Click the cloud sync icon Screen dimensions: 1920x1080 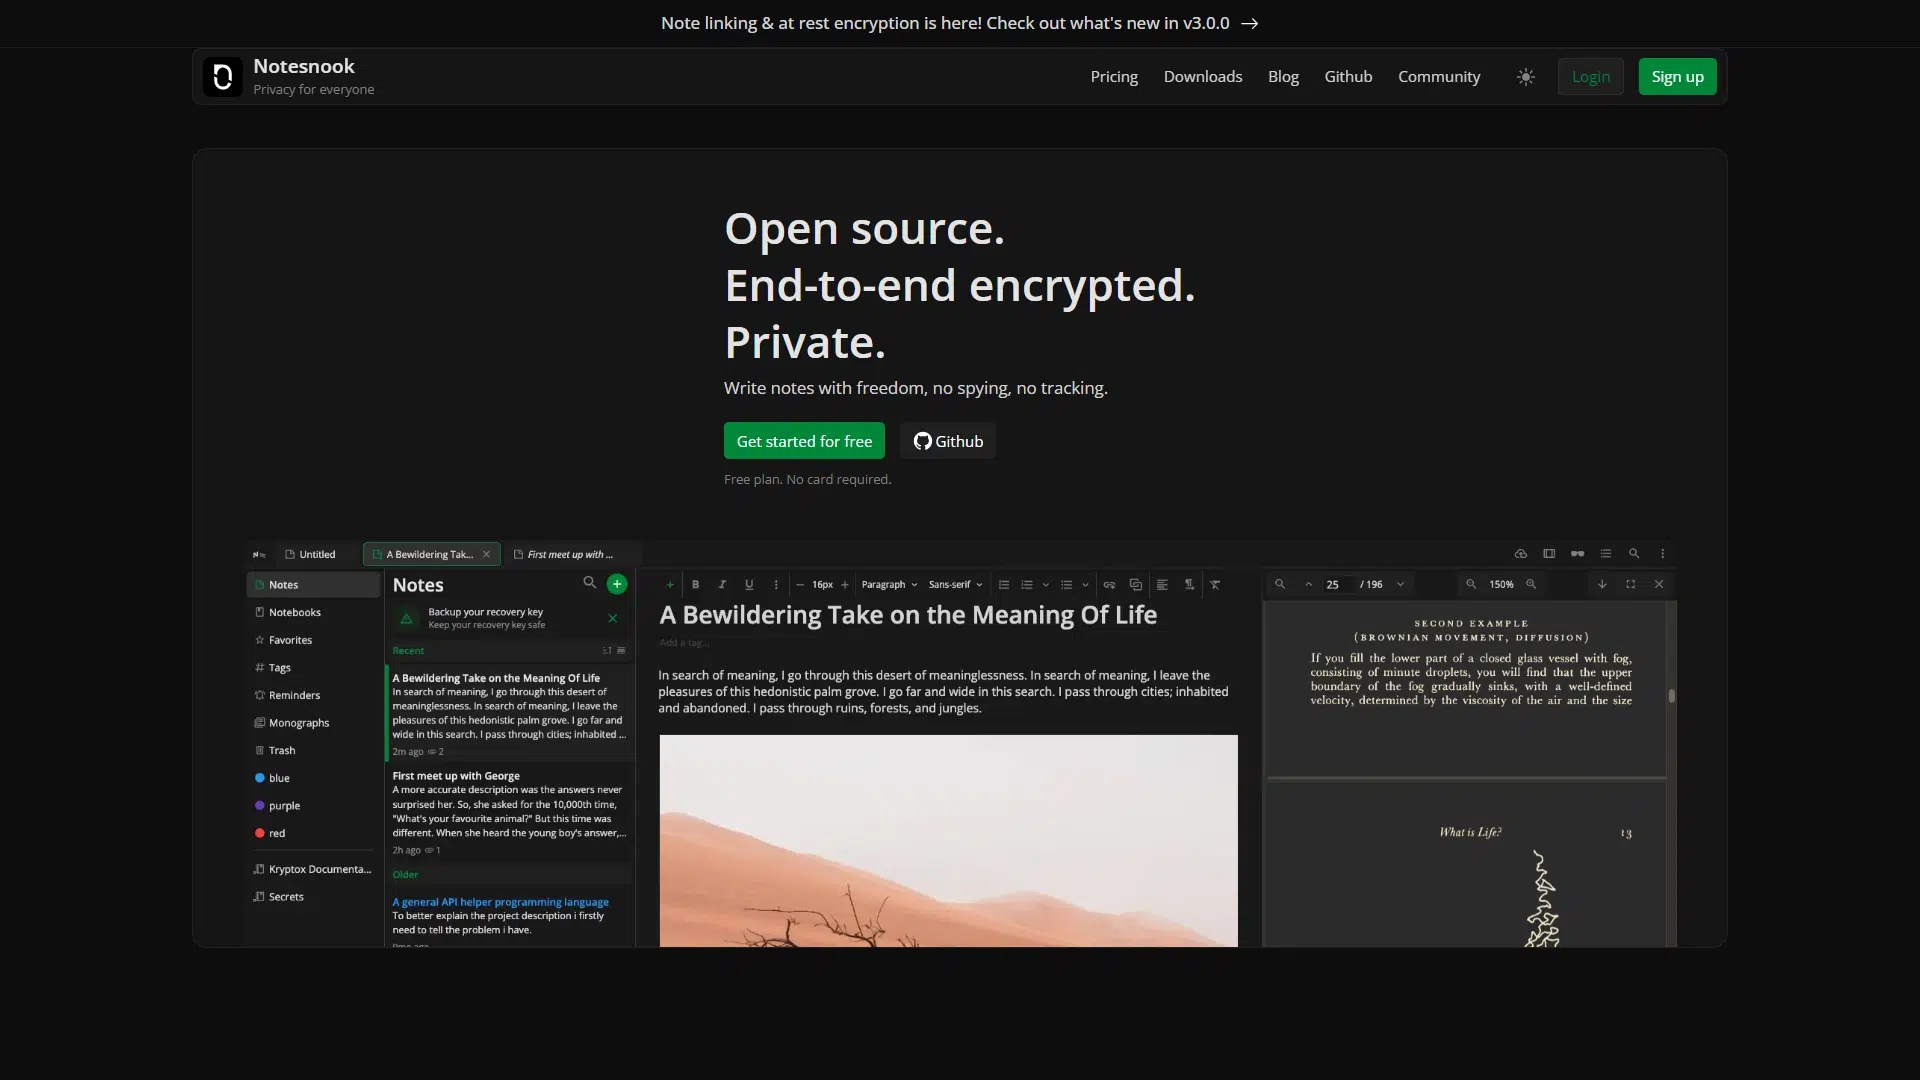(1520, 554)
